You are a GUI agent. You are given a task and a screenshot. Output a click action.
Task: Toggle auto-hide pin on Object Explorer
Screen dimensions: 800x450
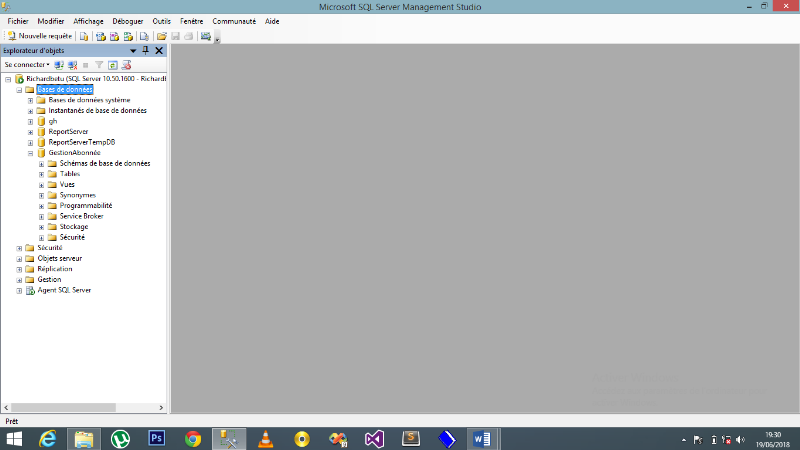click(x=145, y=50)
